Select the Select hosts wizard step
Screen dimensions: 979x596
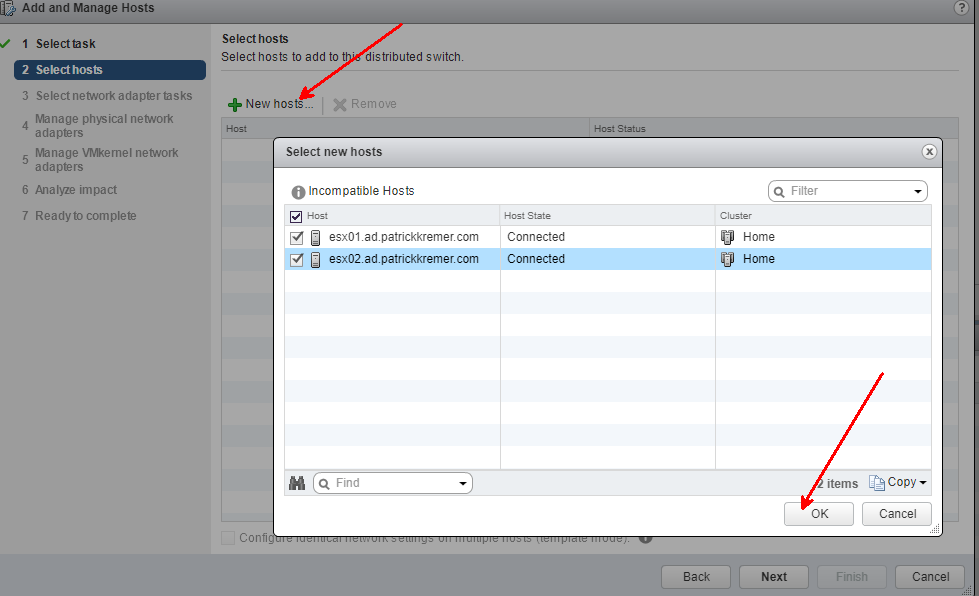[69, 70]
